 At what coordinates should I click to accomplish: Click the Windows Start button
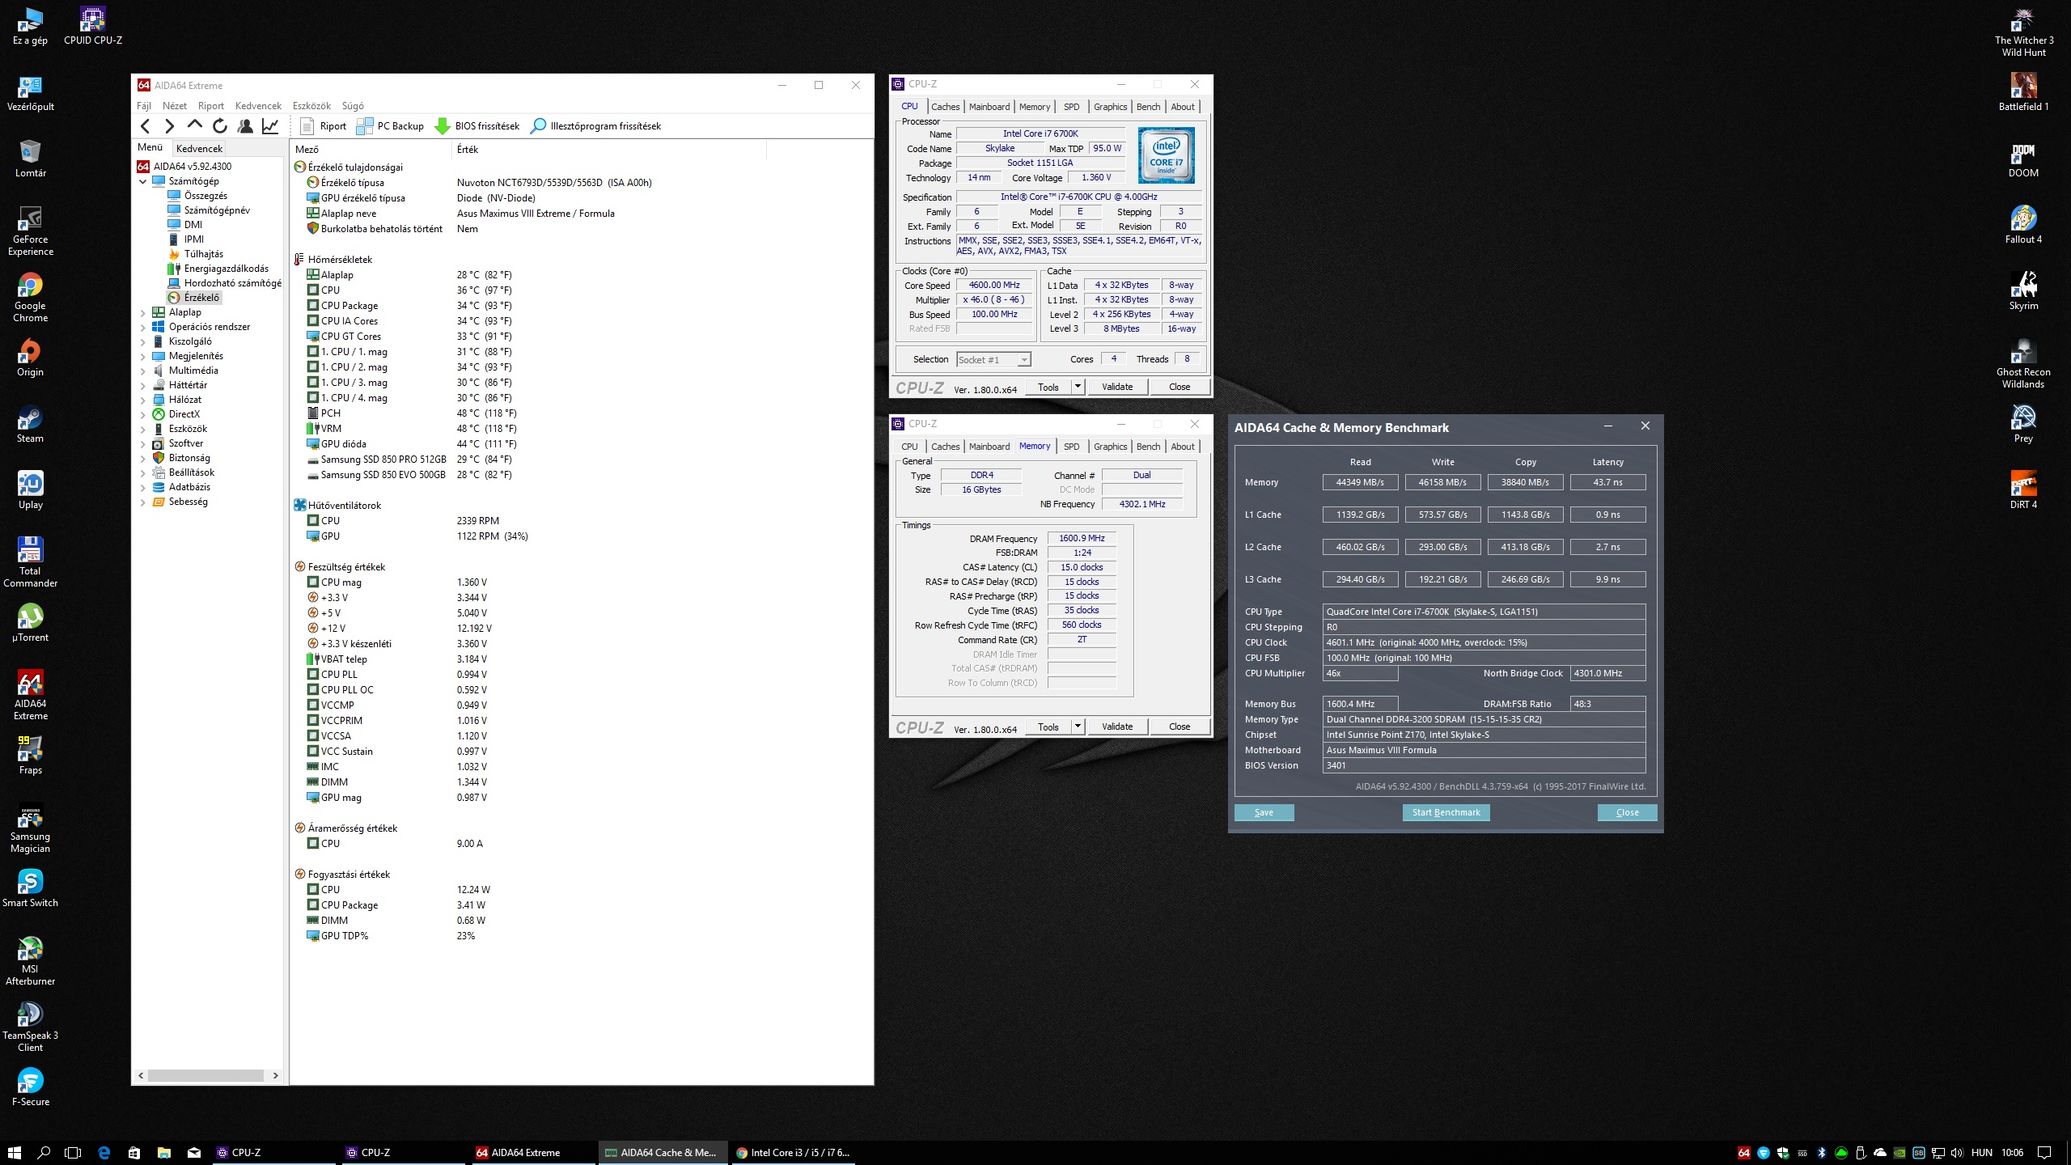(14, 1152)
